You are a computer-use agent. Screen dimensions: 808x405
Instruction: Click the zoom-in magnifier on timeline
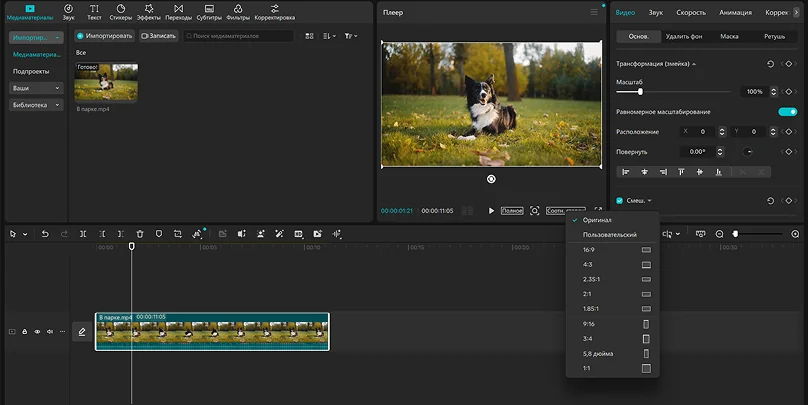[x=795, y=234]
